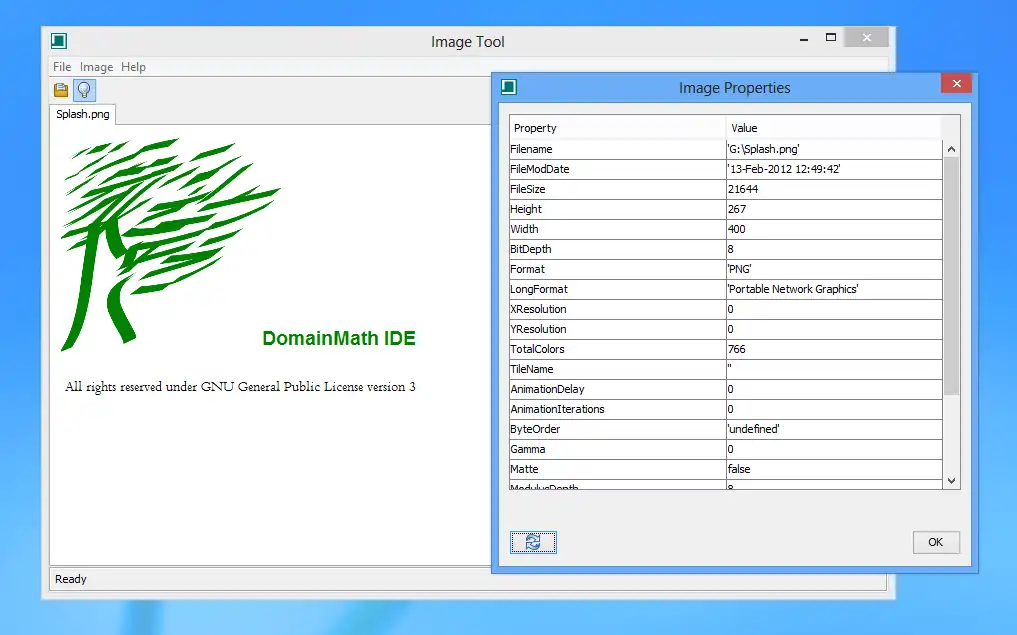The width and height of the screenshot is (1017, 635).
Task: Click the DomainMath IDE splash image
Action: point(240,267)
